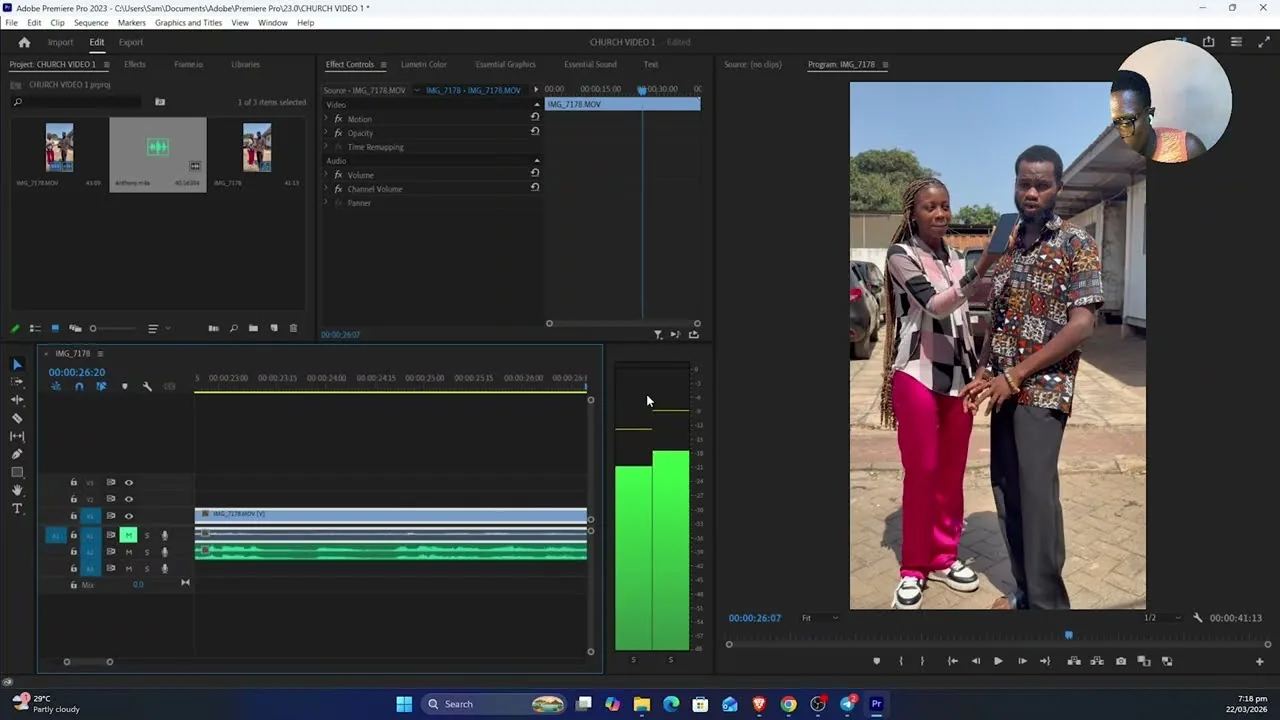This screenshot has width=1280, height=720.
Task: Click the Project panel New Bin folder icon
Action: point(253,328)
